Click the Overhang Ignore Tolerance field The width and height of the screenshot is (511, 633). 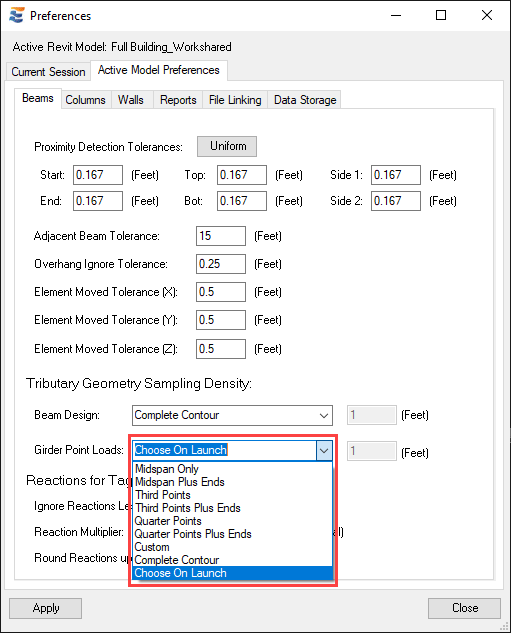pyautogui.click(x=221, y=264)
